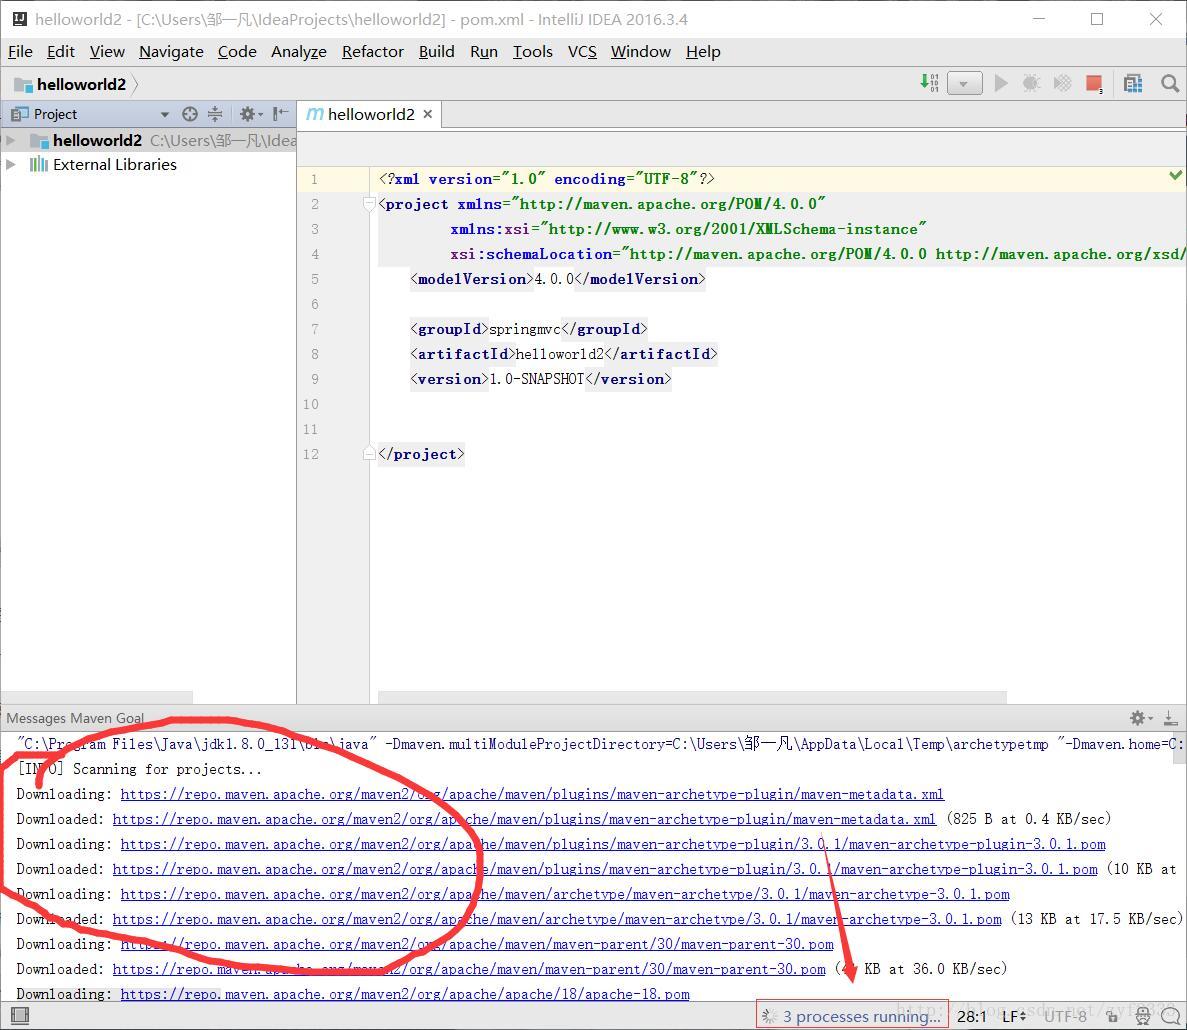Switch to the helloworld2 pom.xml tab
1187x1030 pixels.
371,114
